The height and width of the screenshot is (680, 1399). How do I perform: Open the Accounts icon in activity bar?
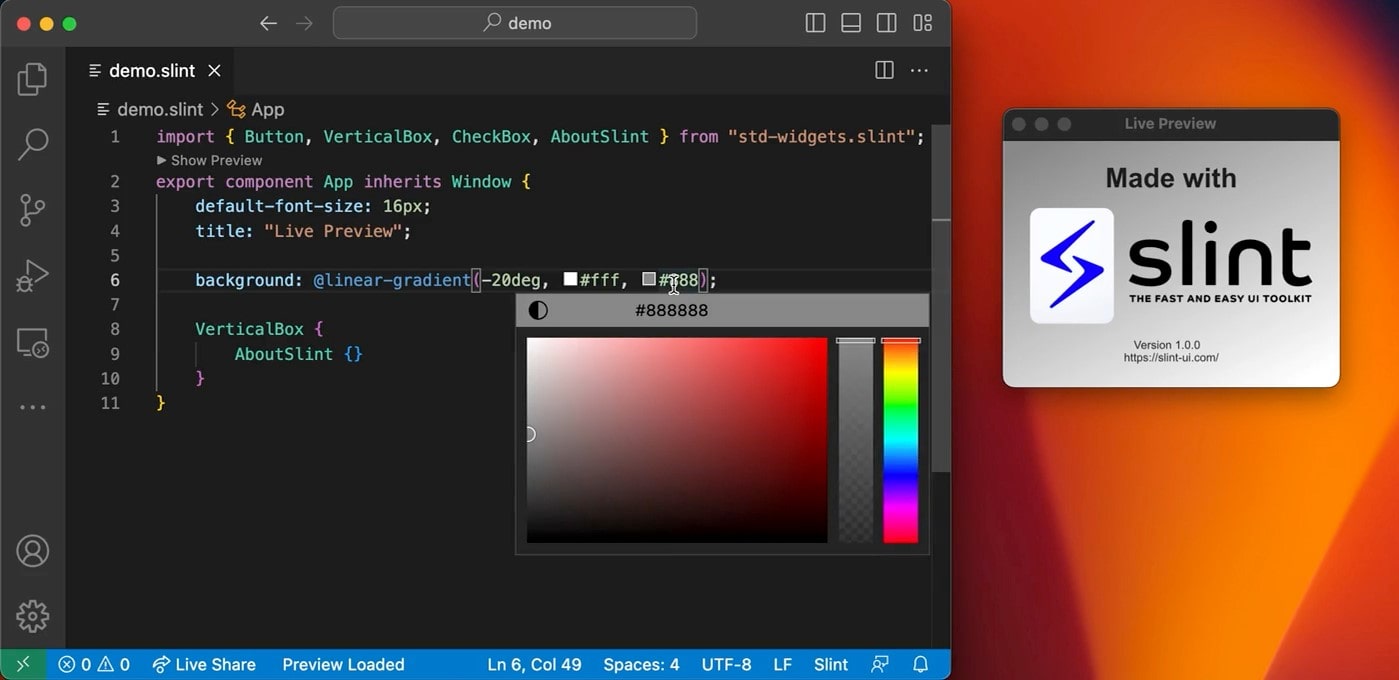coord(33,551)
